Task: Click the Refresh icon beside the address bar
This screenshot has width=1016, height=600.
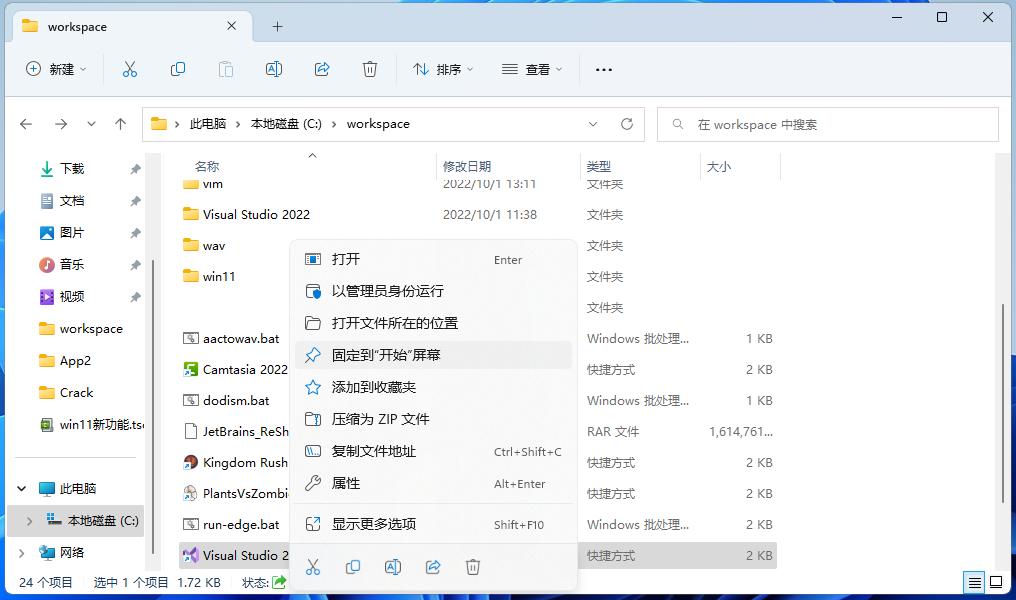Action: [x=628, y=123]
